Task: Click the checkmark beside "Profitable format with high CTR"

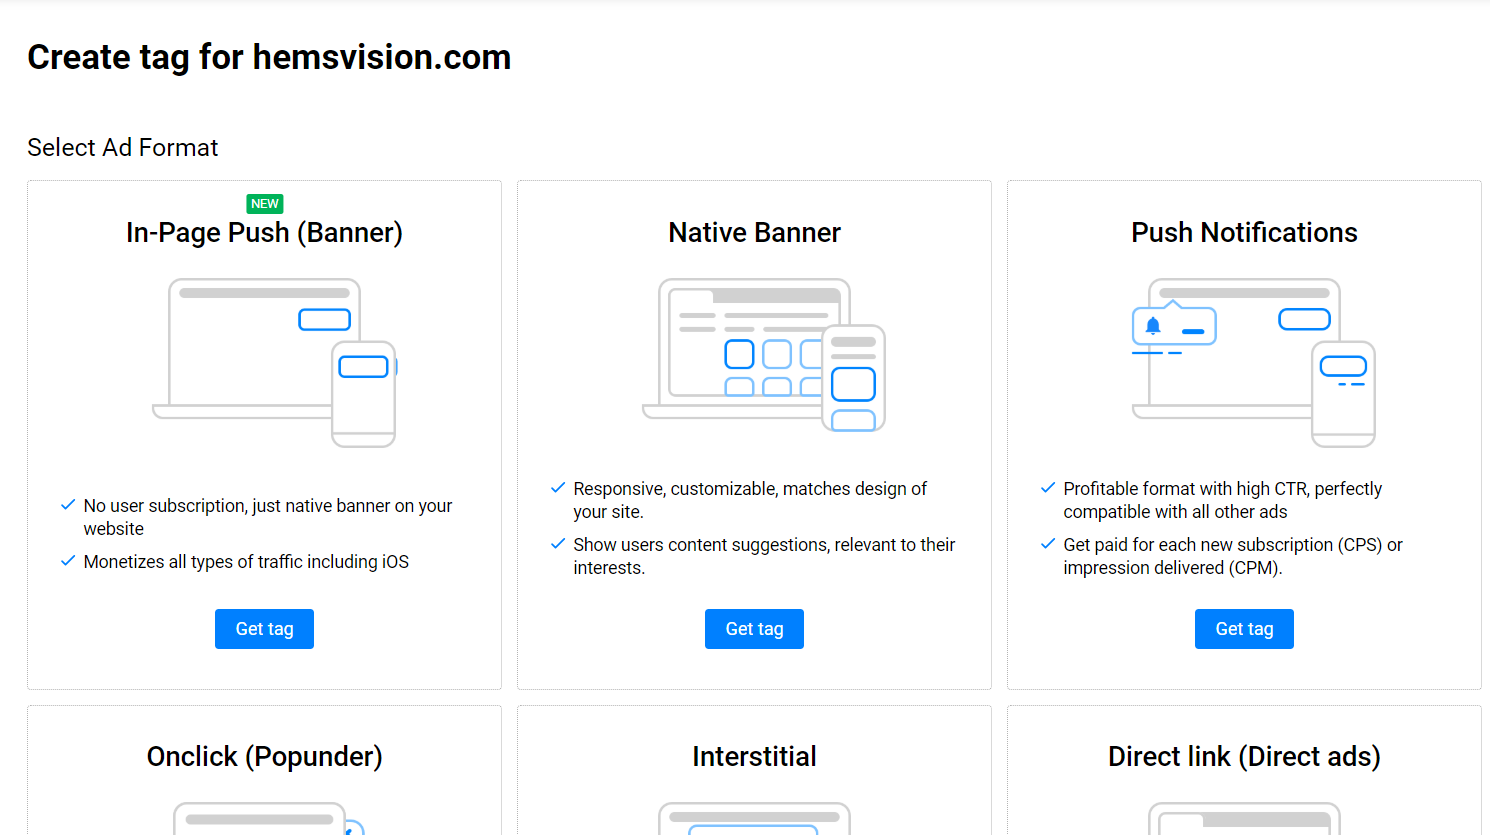Action: pos(1048,487)
